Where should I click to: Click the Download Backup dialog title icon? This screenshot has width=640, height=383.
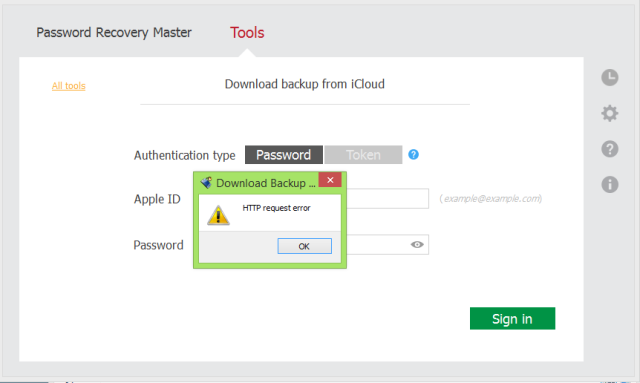[x=206, y=183]
